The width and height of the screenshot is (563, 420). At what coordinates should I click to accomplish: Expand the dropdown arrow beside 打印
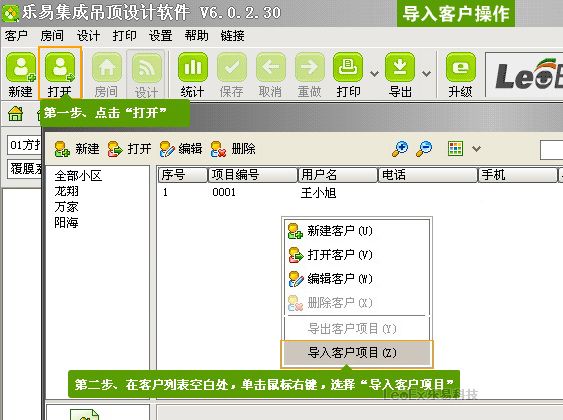pos(374,74)
